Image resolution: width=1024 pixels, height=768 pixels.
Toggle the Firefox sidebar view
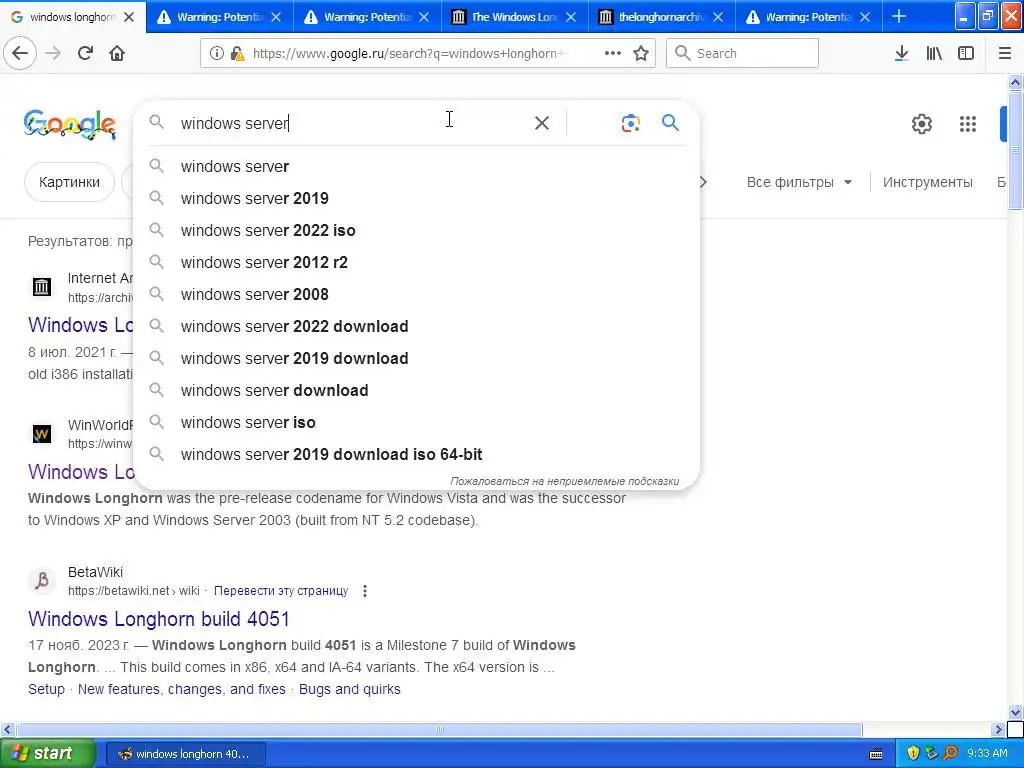(966, 54)
